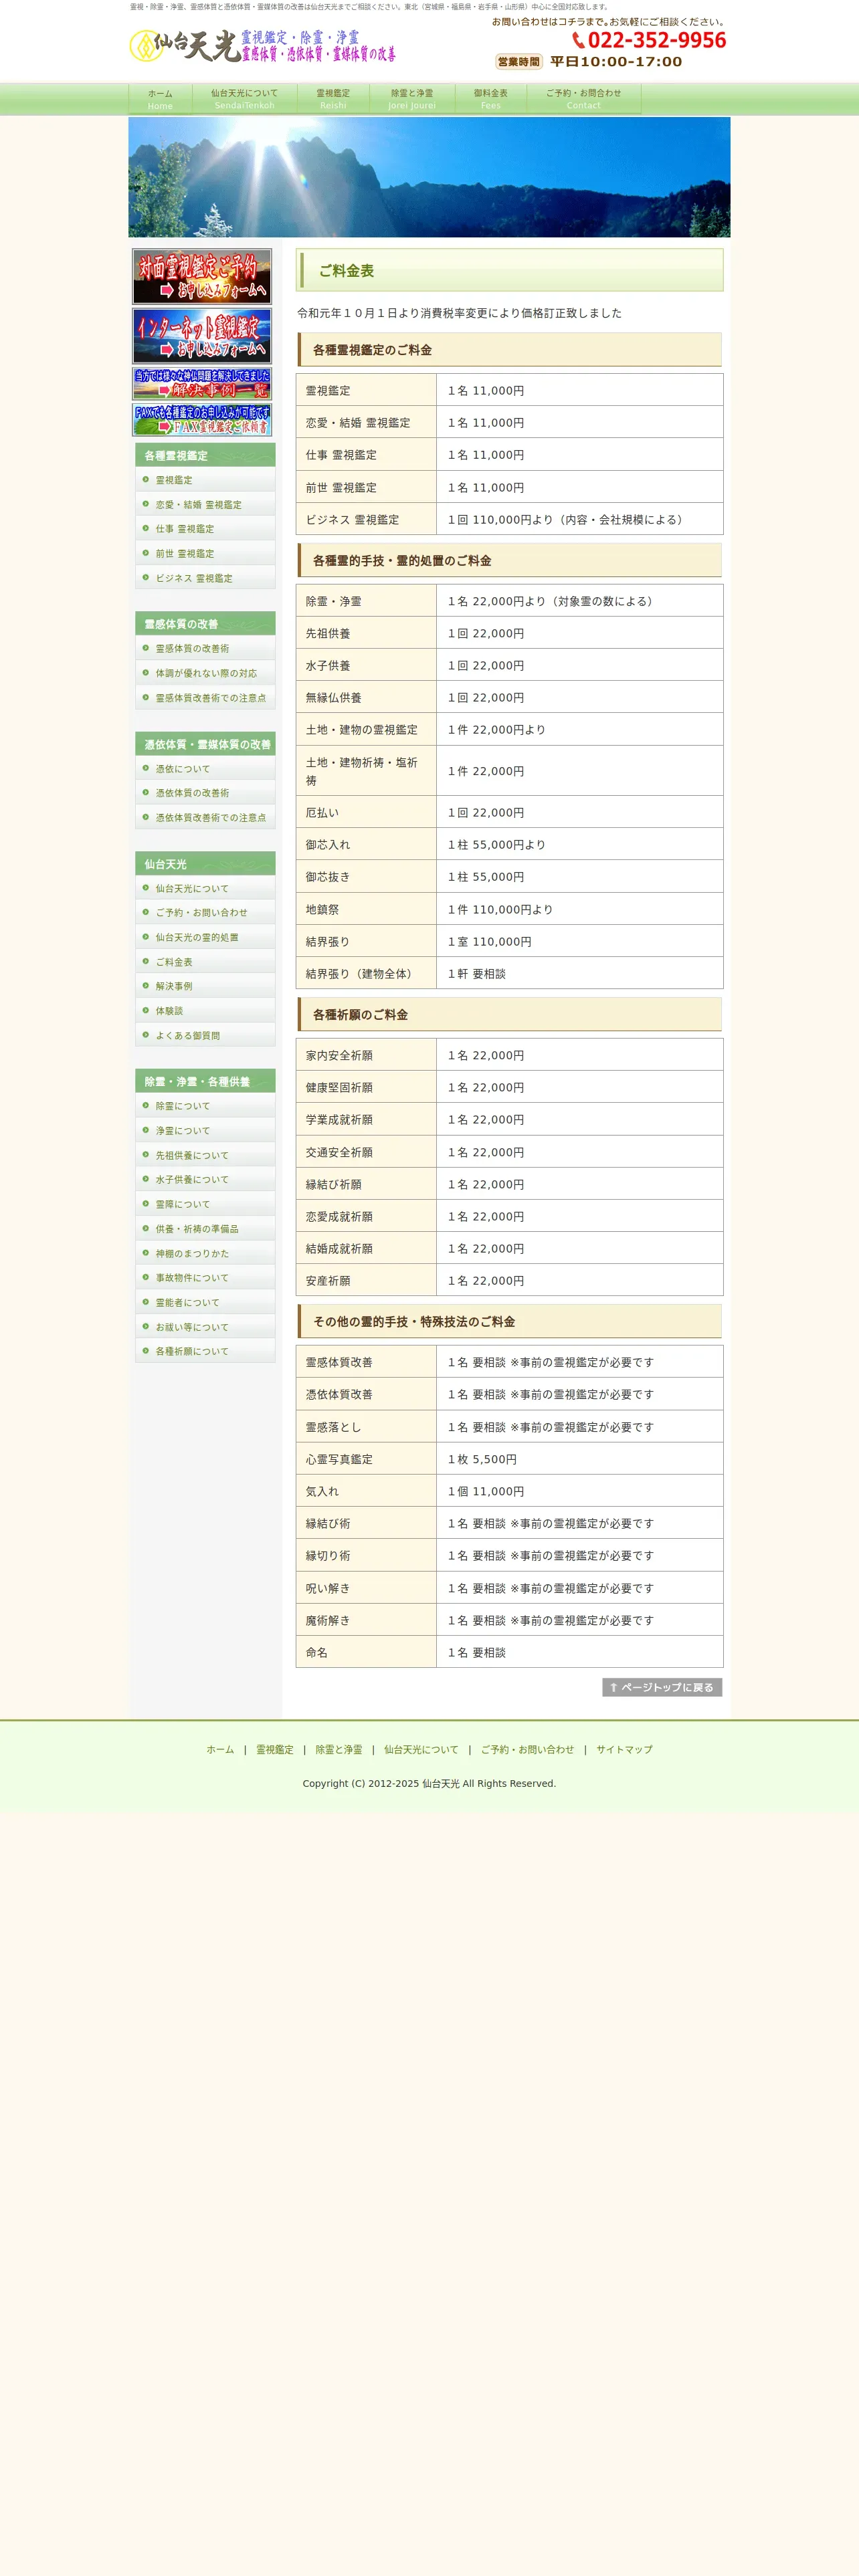Open sidebar link 仙台天光の霊的処置
This screenshot has height=2576, width=859.
tap(205, 937)
